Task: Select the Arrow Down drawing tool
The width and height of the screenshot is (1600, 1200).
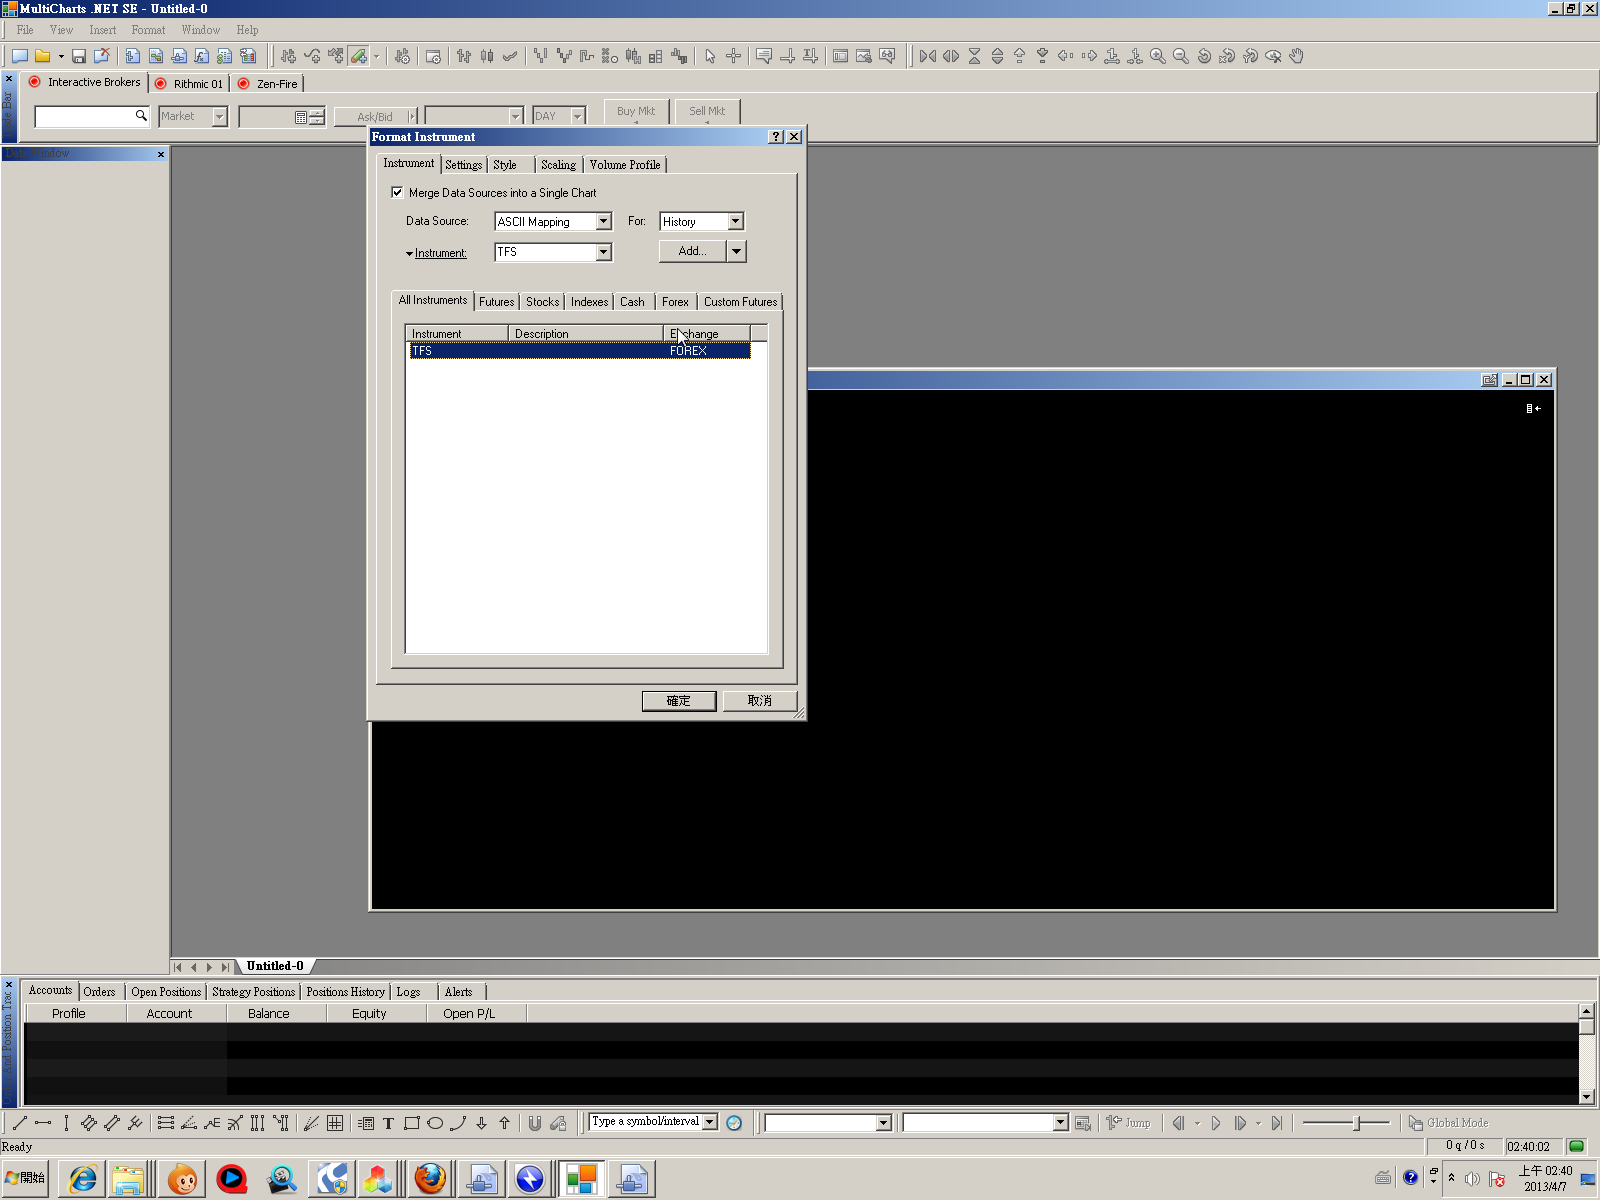Action: 481,1123
